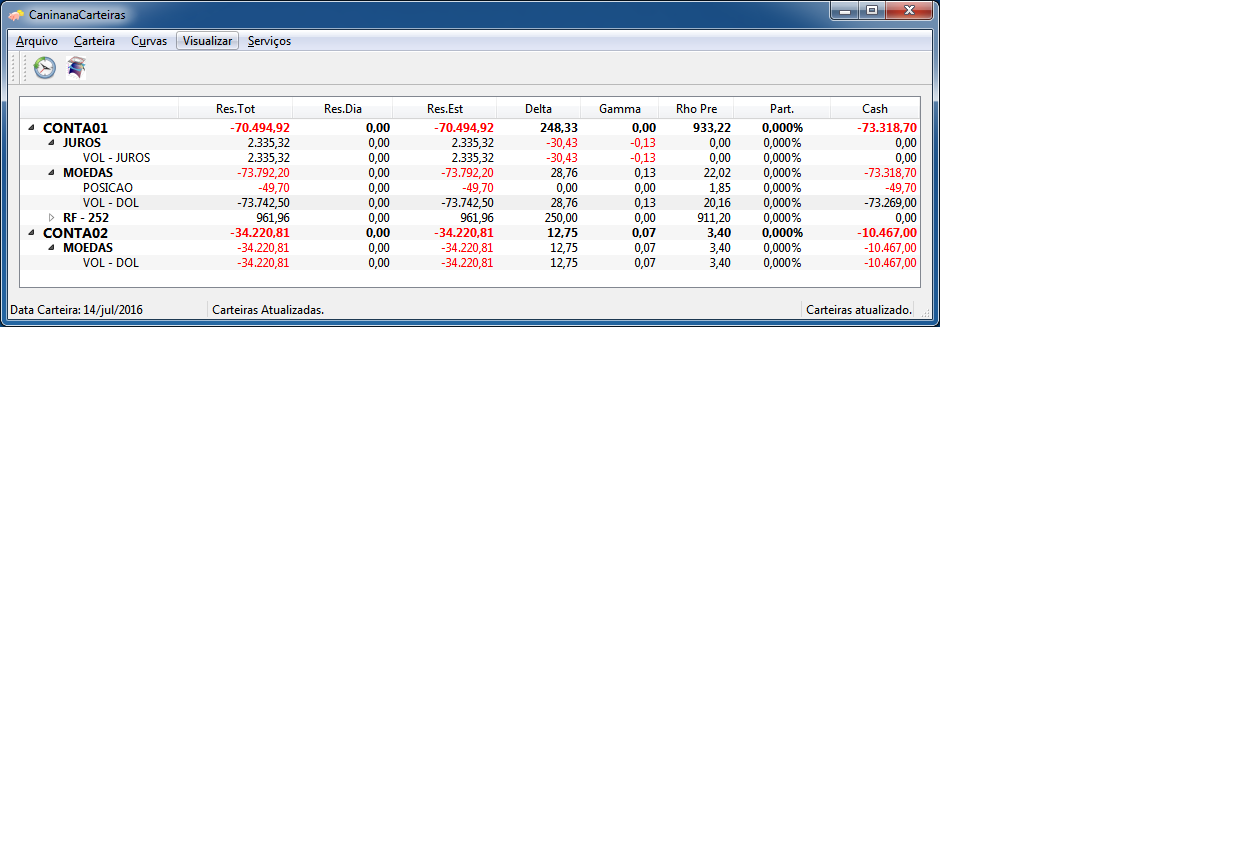The image size is (1248, 852).
Task: Click POSICAO Res.Tot value -49,70
Action: click(x=274, y=188)
